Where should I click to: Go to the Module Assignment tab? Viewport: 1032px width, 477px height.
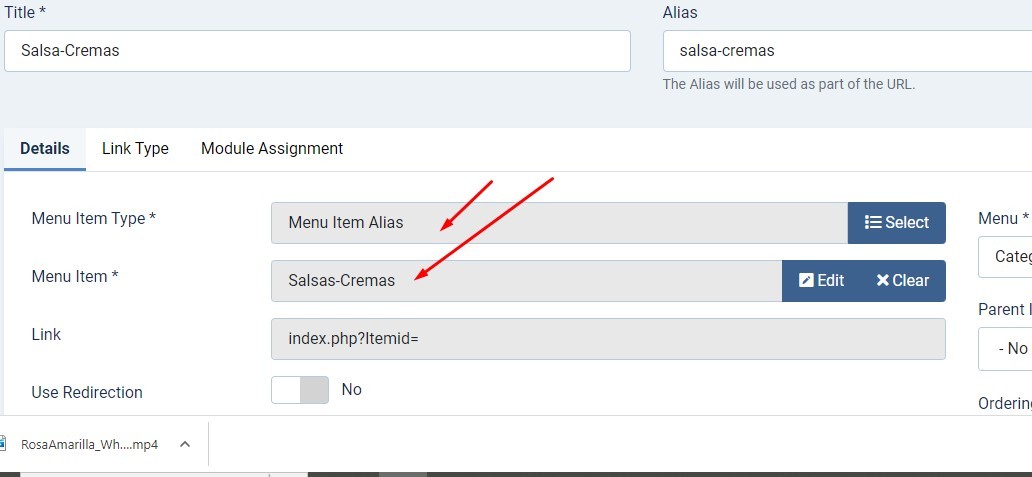272,149
